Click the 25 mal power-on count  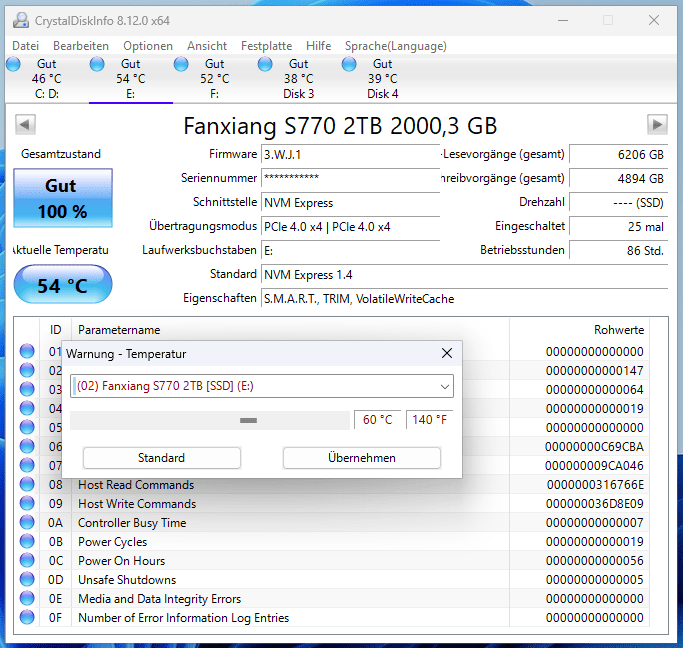pos(619,226)
